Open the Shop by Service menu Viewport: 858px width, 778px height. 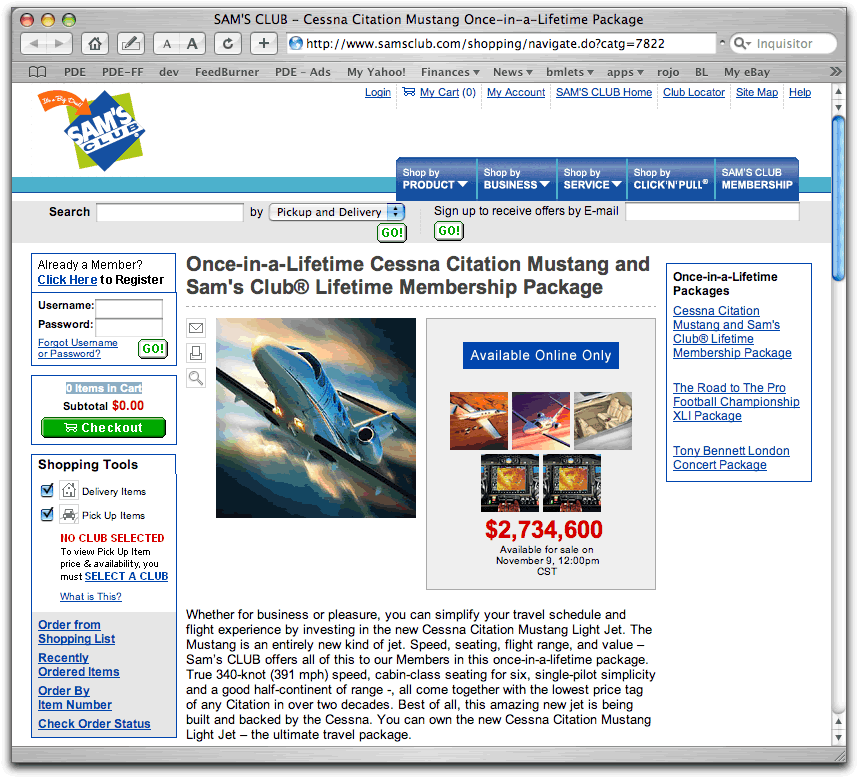(592, 179)
